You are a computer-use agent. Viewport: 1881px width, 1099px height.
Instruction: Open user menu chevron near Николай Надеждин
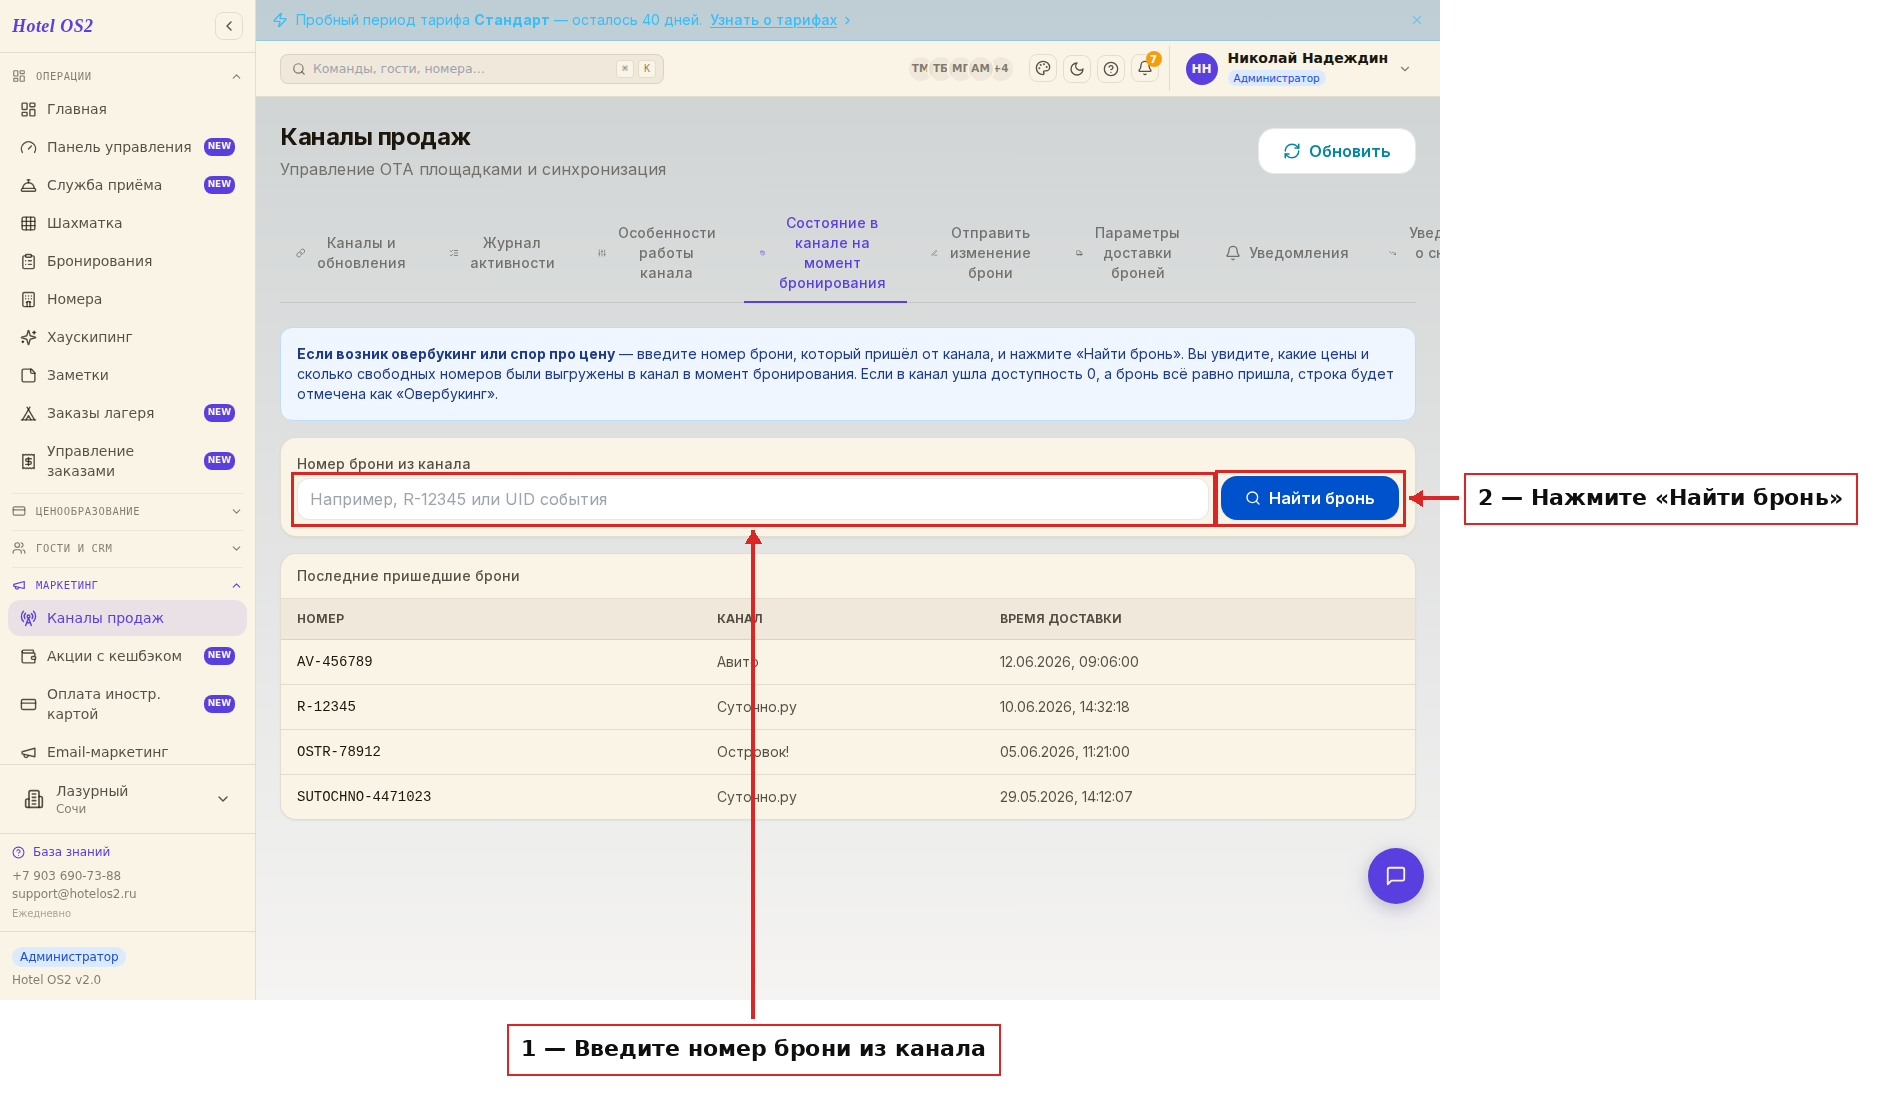(1405, 69)
